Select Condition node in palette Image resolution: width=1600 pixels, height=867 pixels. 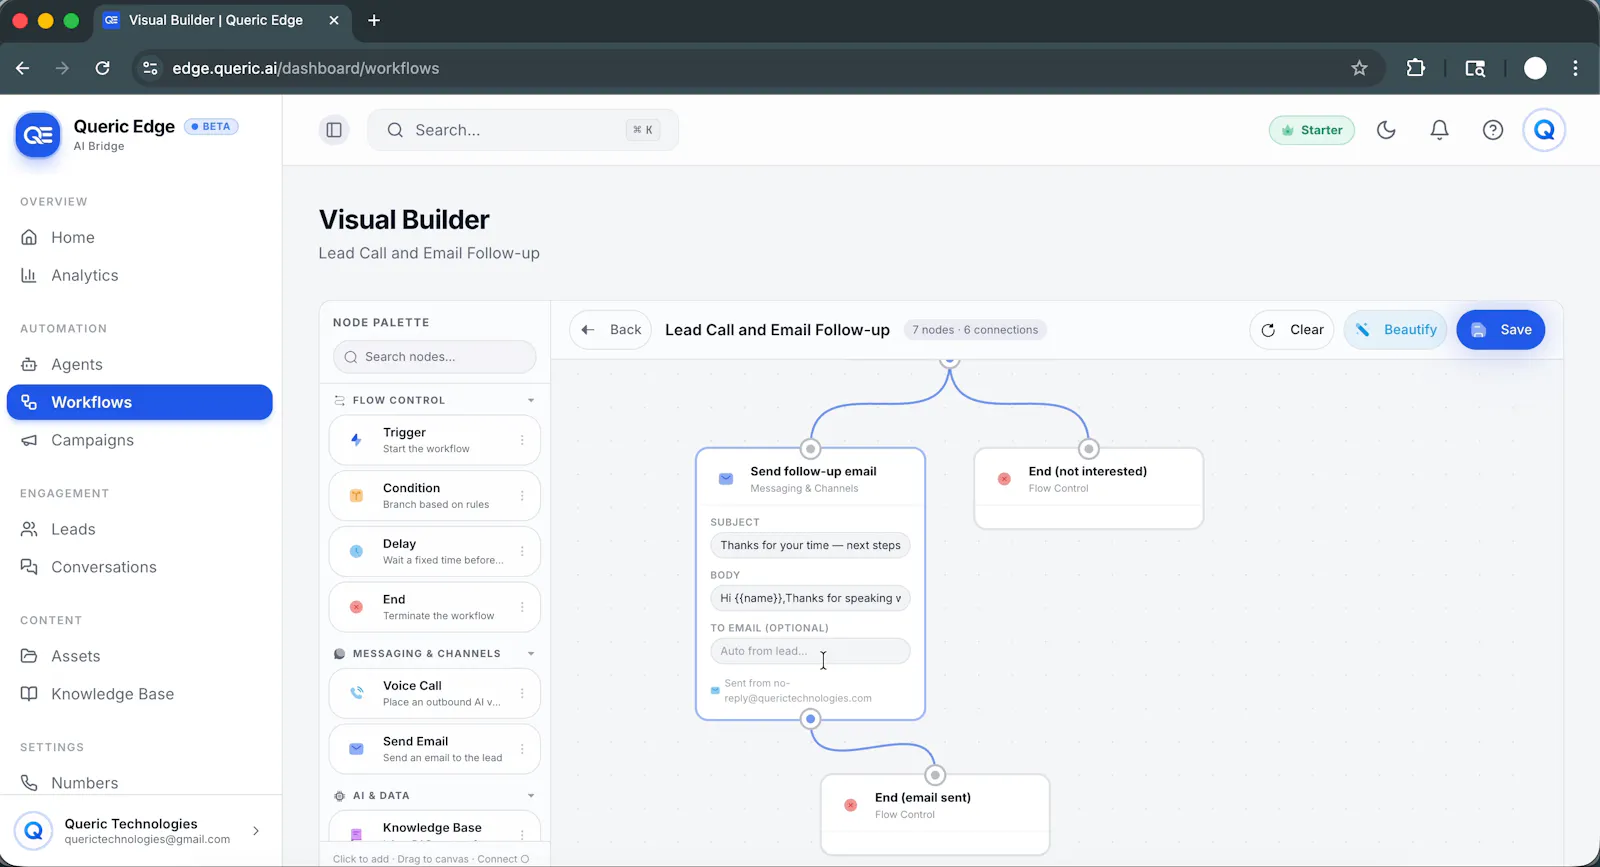tap(434, 496)
